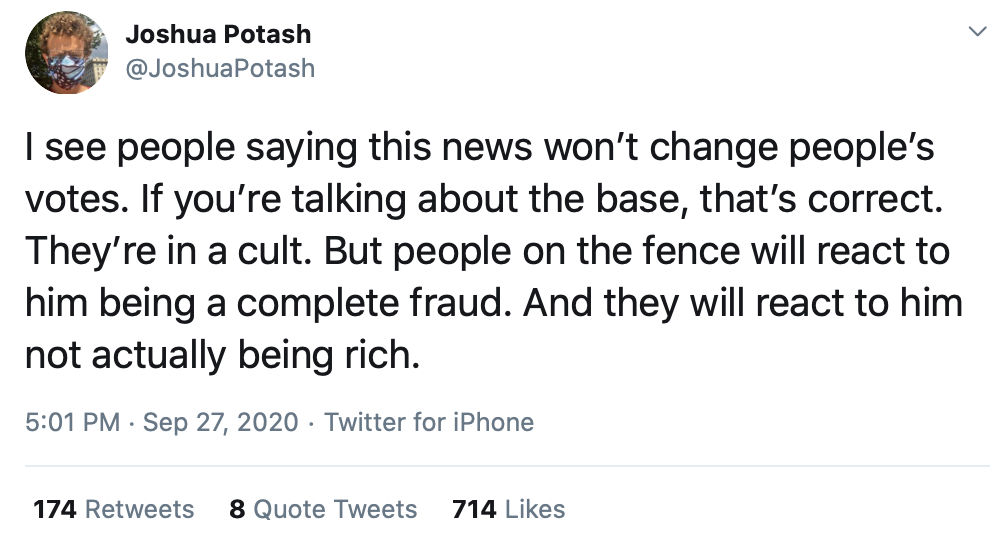Click the bold number 714
This screenshot has width=1004, height=548.
coord(474,509)
